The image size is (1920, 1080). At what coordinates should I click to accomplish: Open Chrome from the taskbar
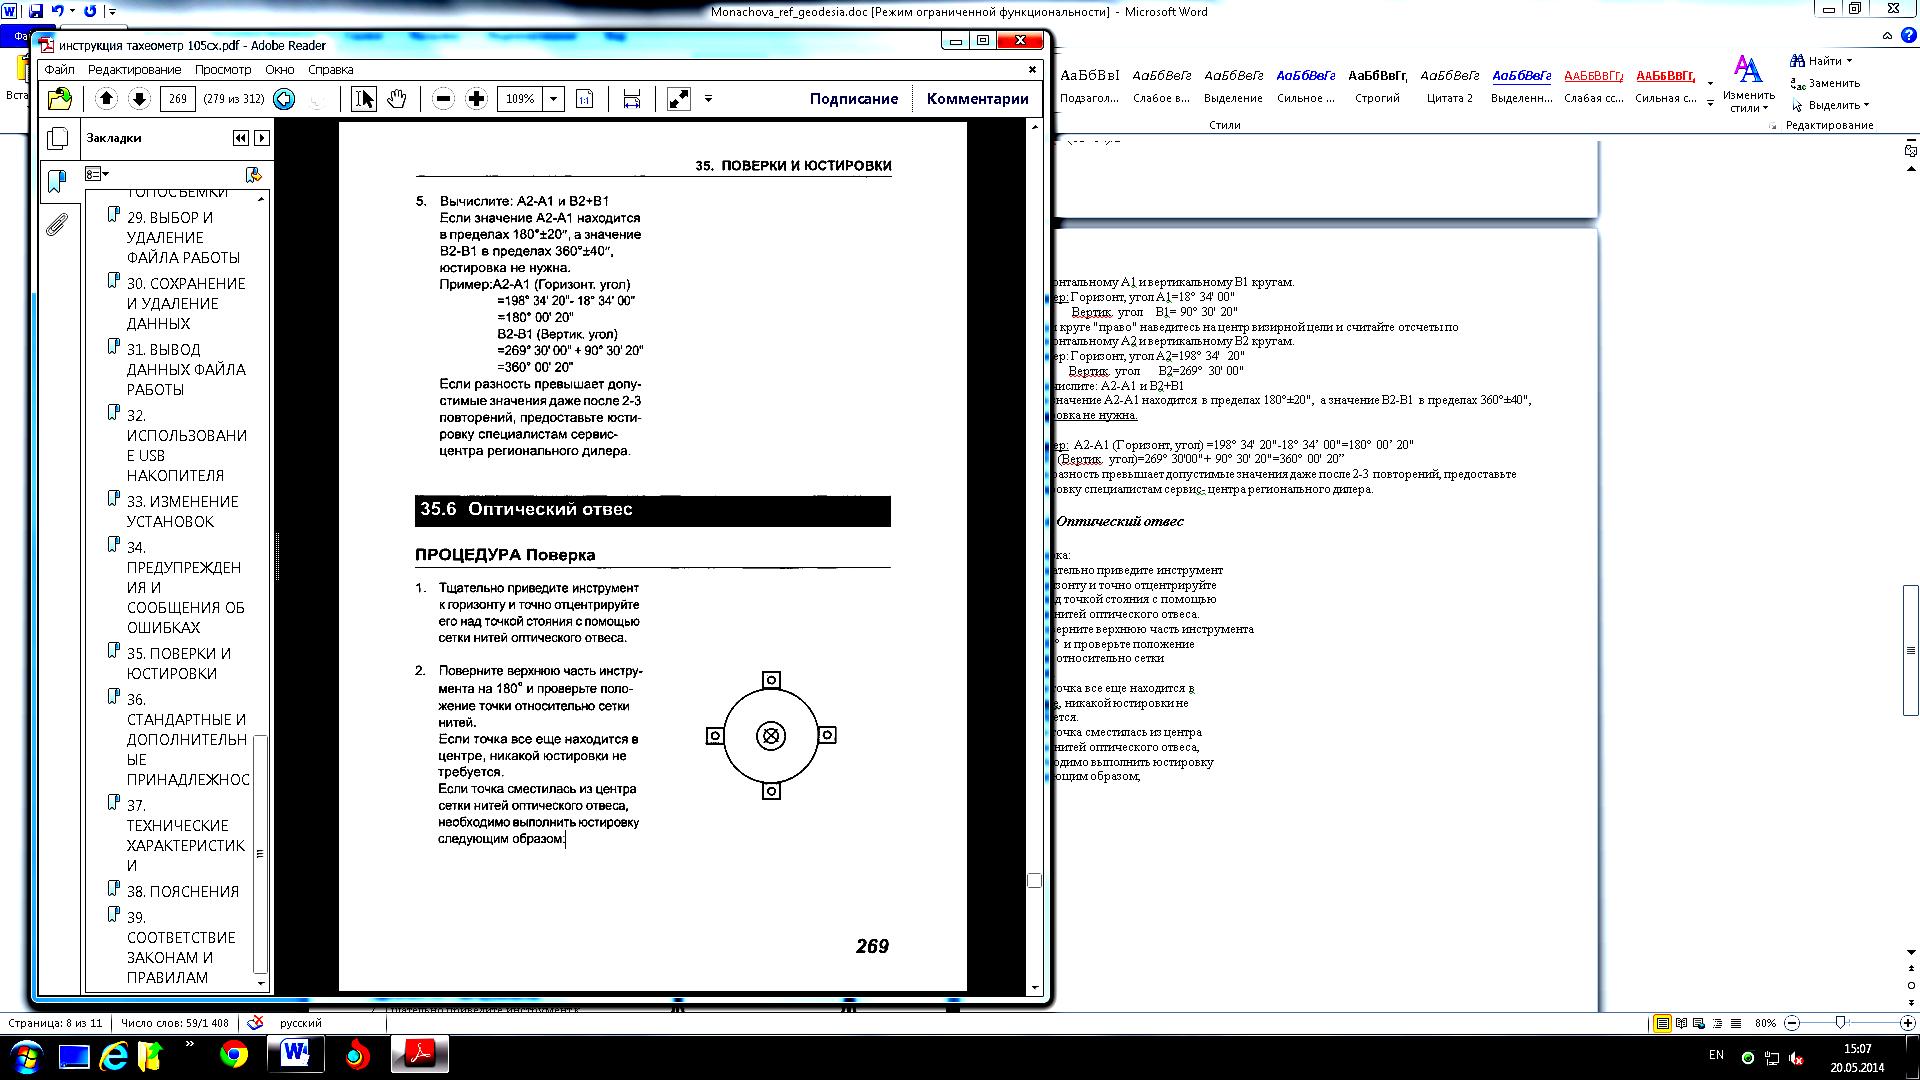234,1055
